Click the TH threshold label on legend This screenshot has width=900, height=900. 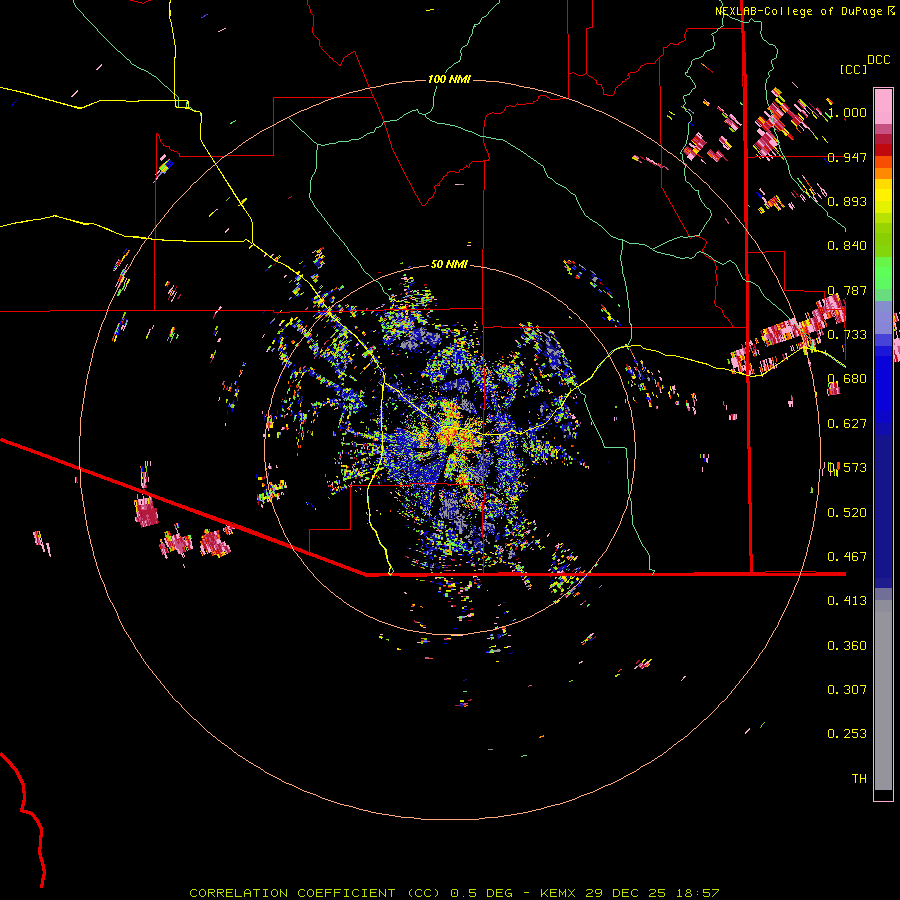[x=859, y=778]
